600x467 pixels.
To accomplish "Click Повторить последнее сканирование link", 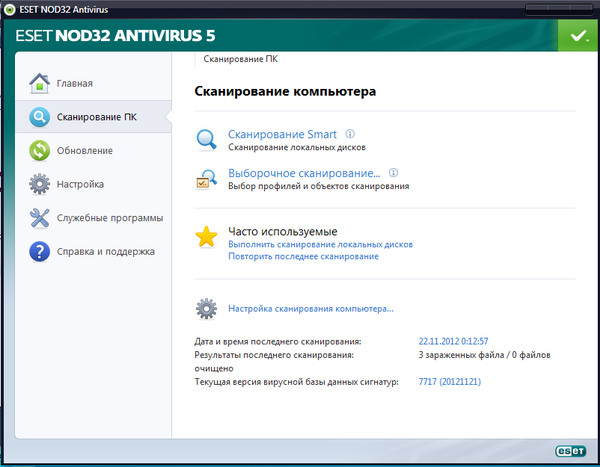I will click(303, 256).
